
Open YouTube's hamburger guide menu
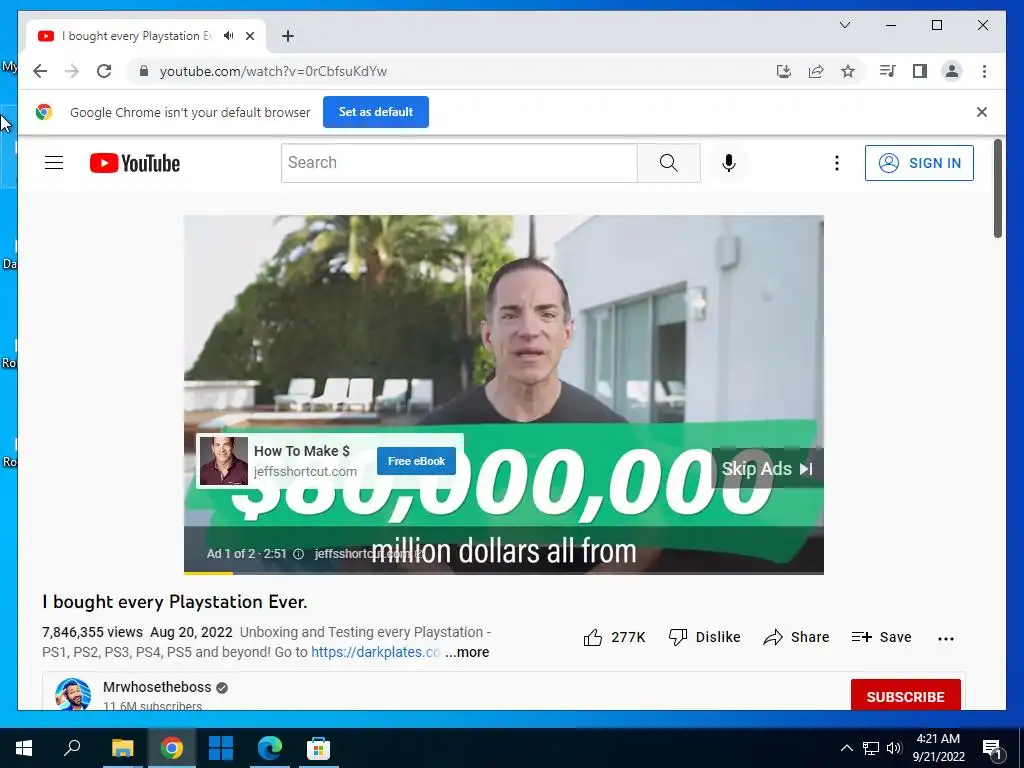coord(54,163)
